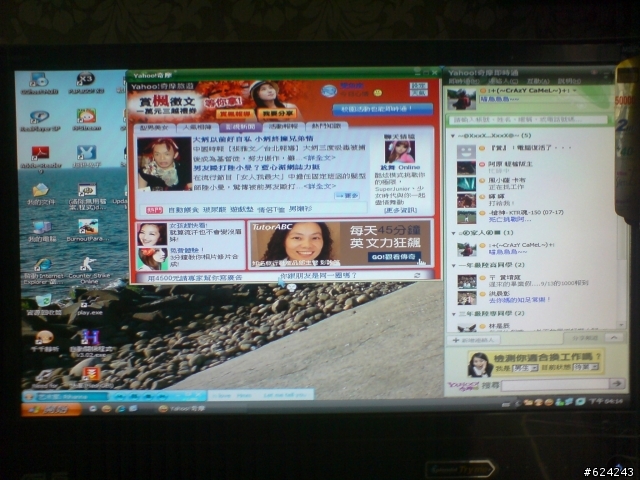Open 我是 男生 gender dropdown in ad
The width and height of the screenshot is (640, 480).
[x=525, y=368]
